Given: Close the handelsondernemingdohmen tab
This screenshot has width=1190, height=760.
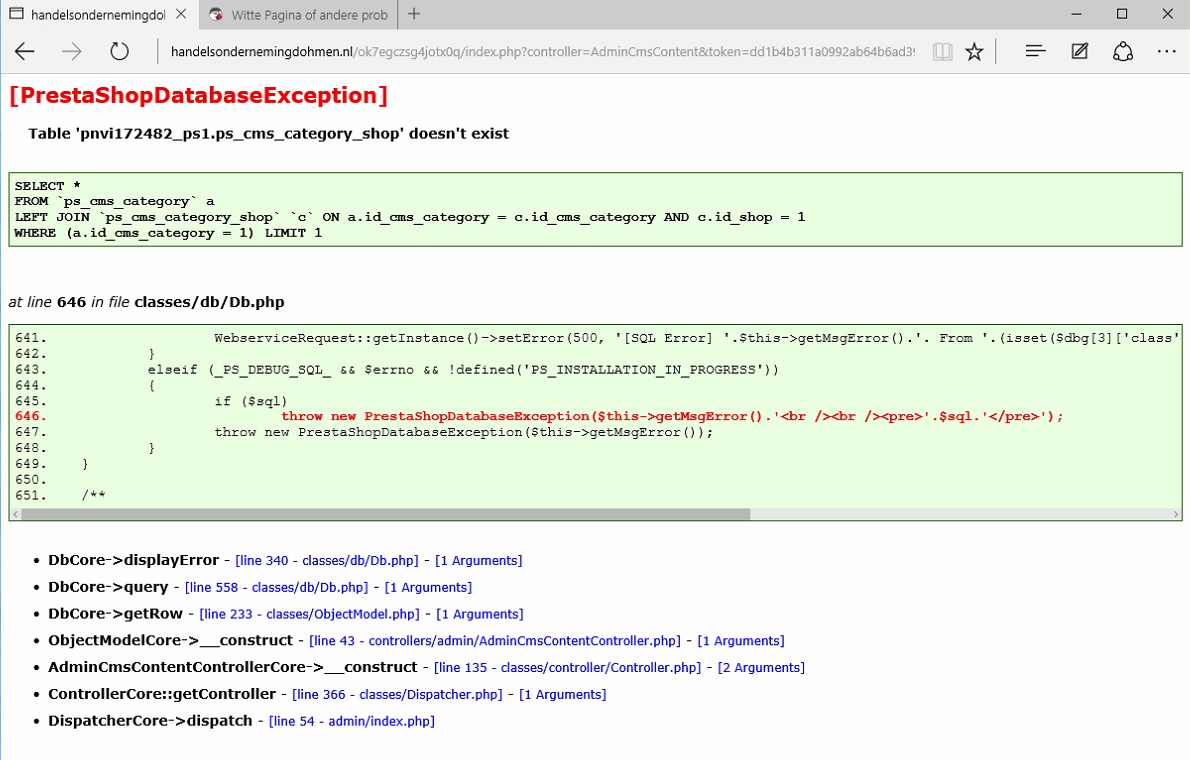Looking at the screenshot, I should [x=181, y=14].
